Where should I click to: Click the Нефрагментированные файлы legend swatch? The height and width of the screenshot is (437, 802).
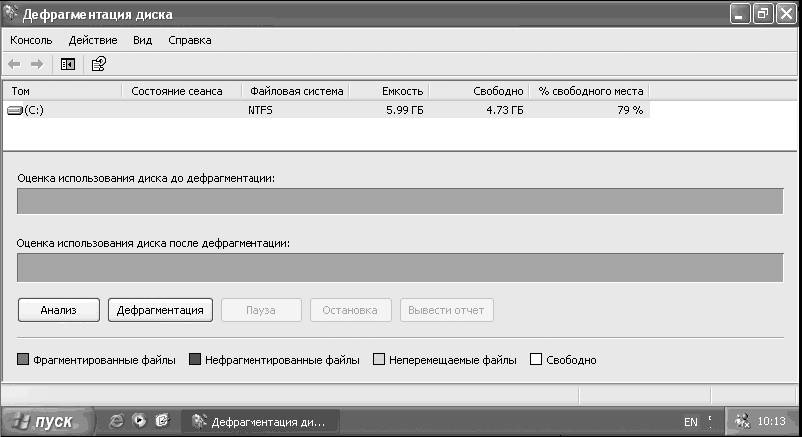point(194,359)
